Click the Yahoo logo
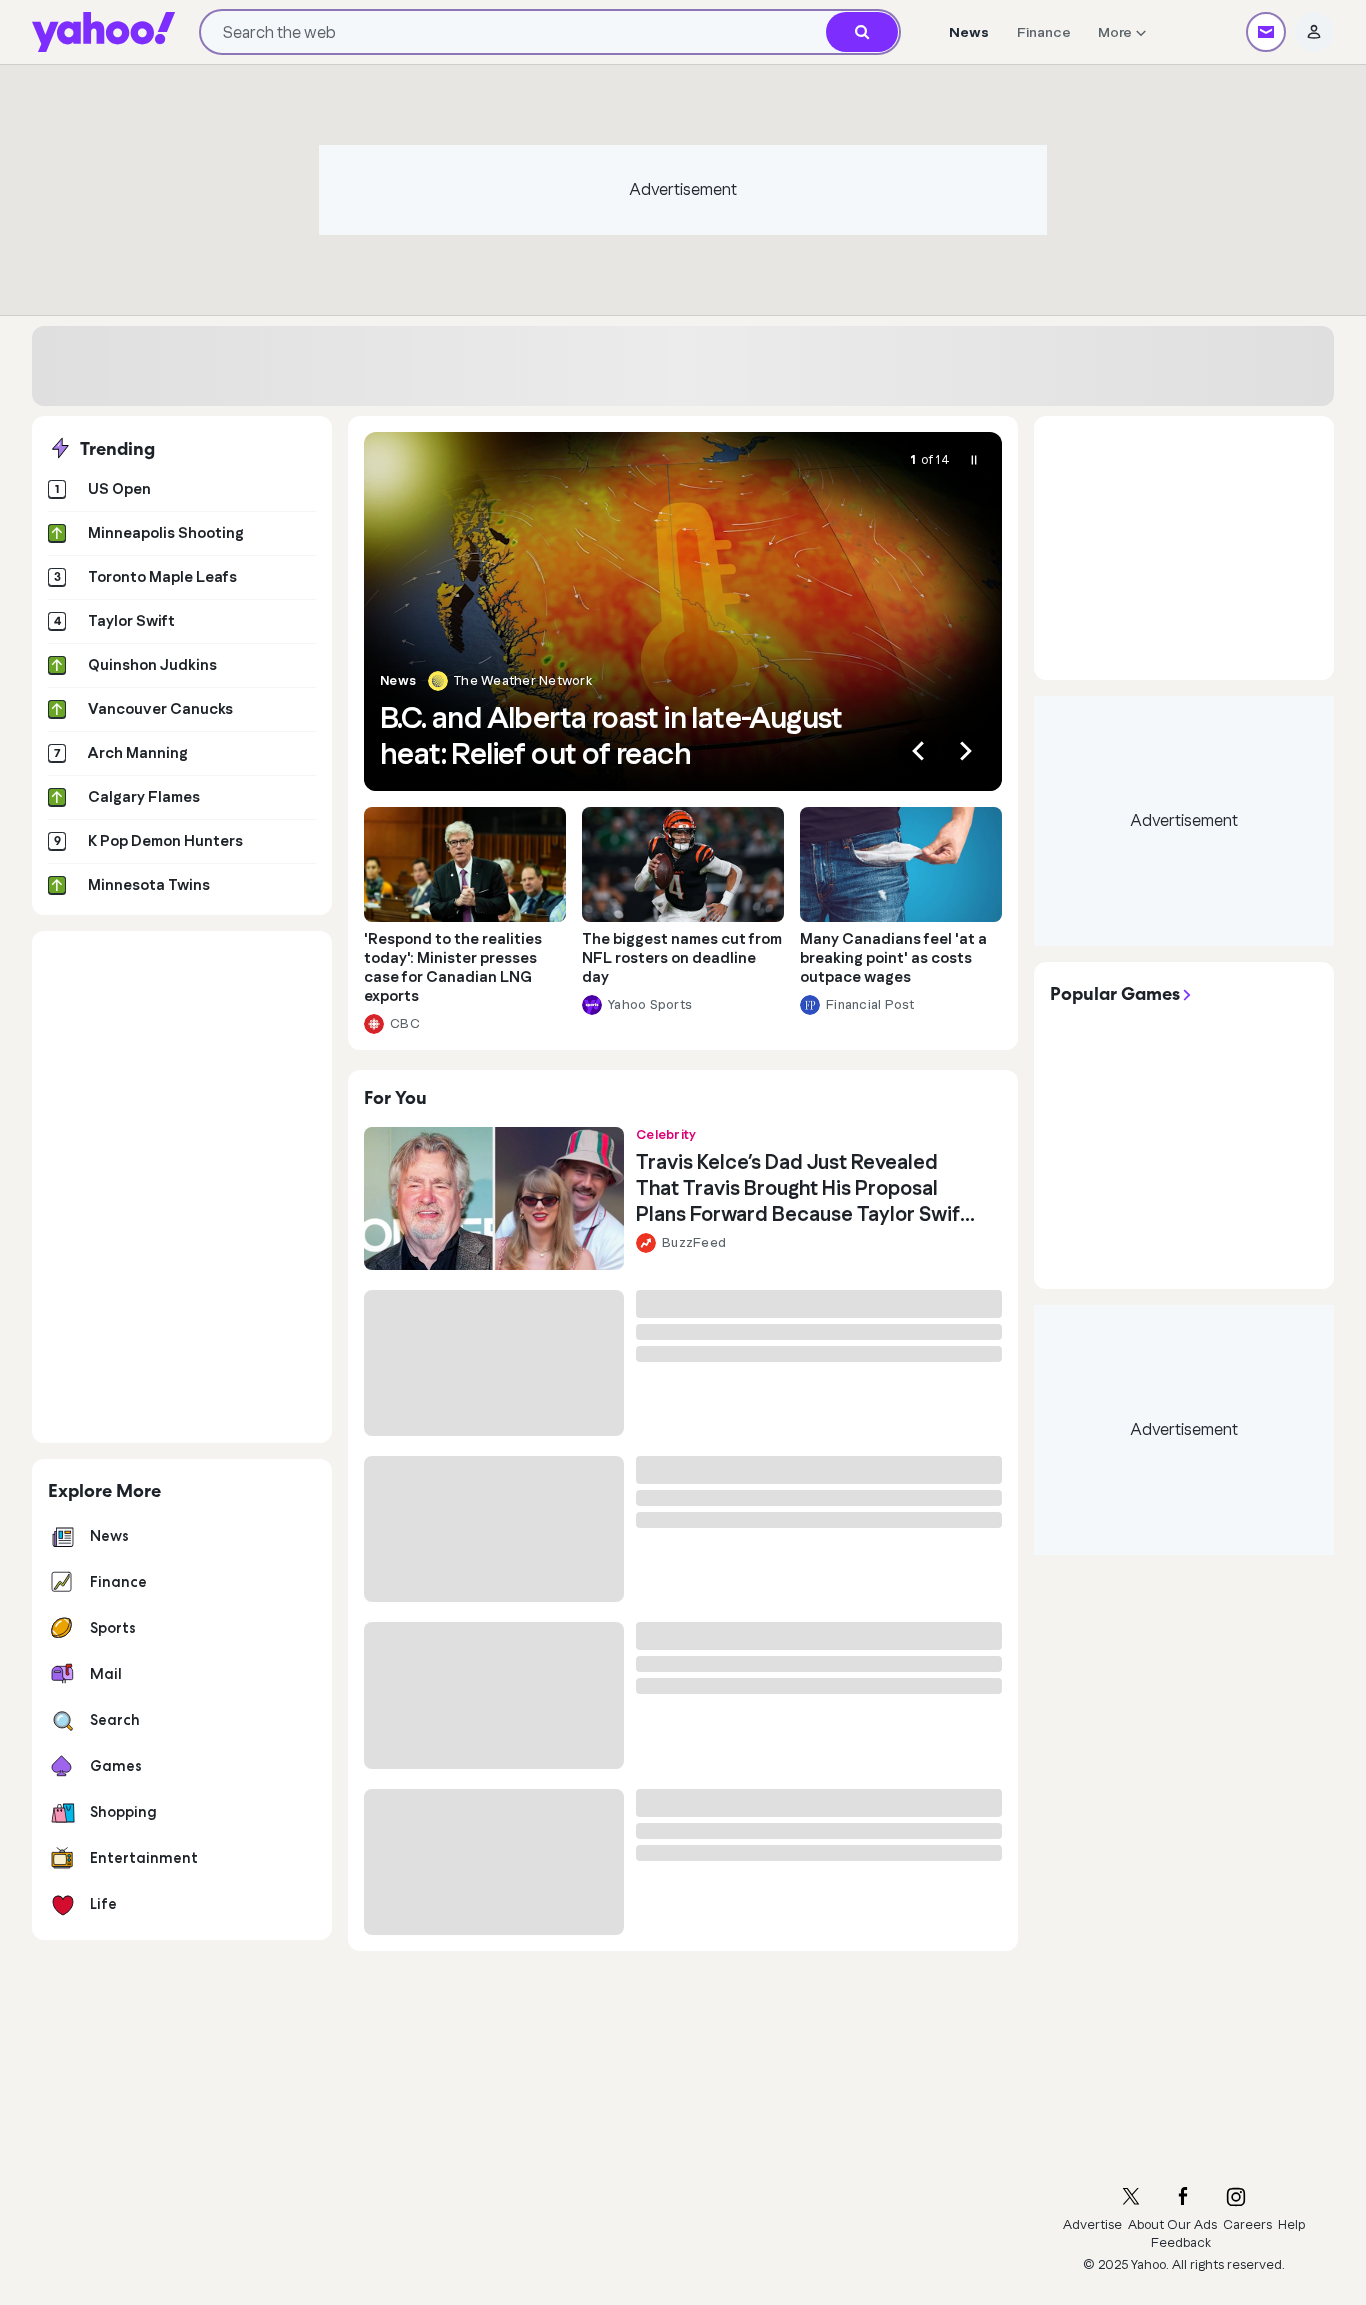The image size is (1366, 2305). pos(103,31)
